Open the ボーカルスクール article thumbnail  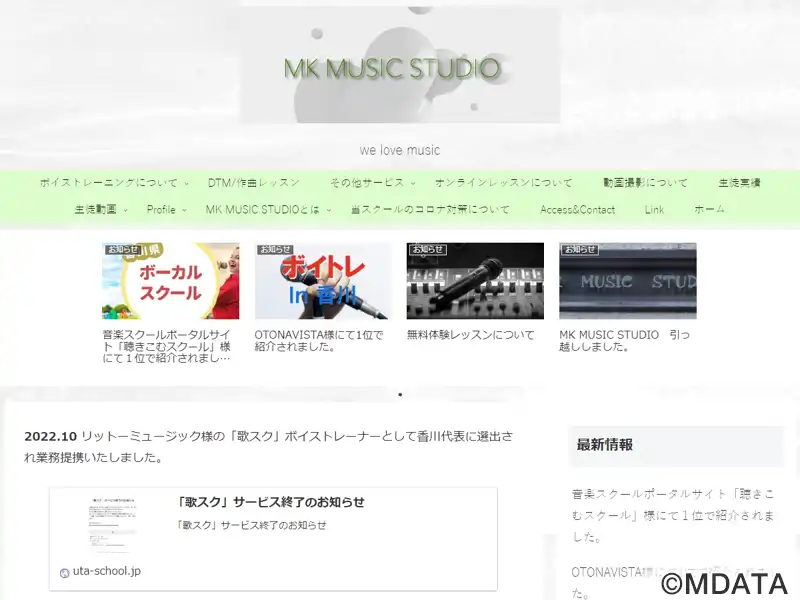coord(170,281)
